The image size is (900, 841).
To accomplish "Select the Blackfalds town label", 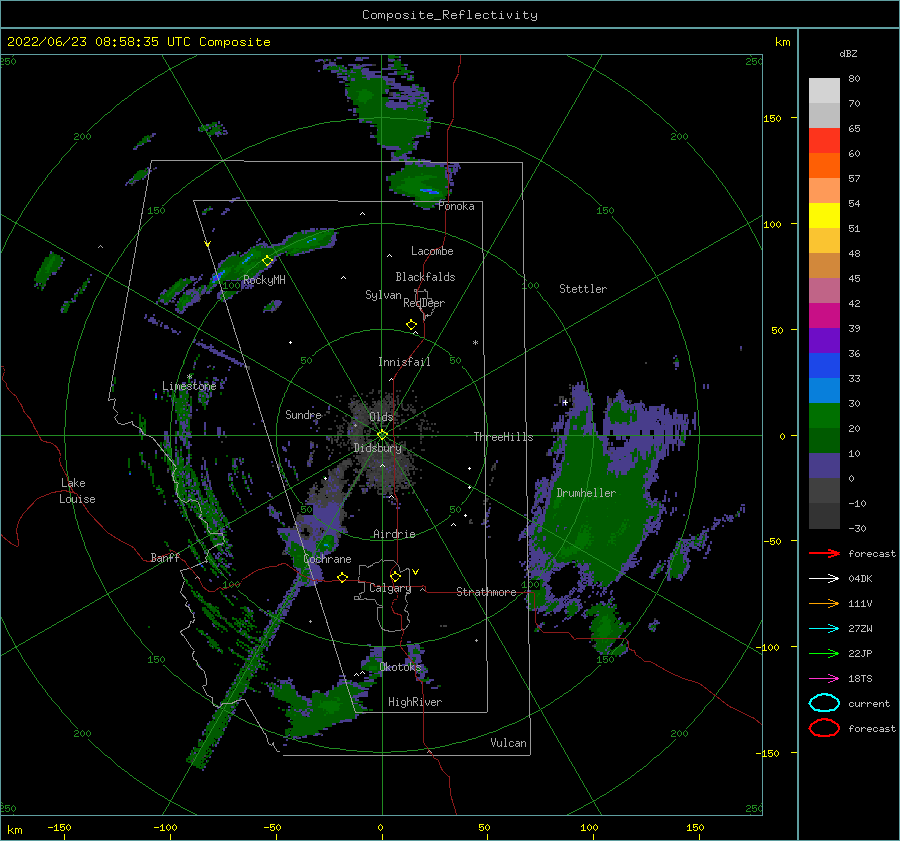I will coord(425,277).
